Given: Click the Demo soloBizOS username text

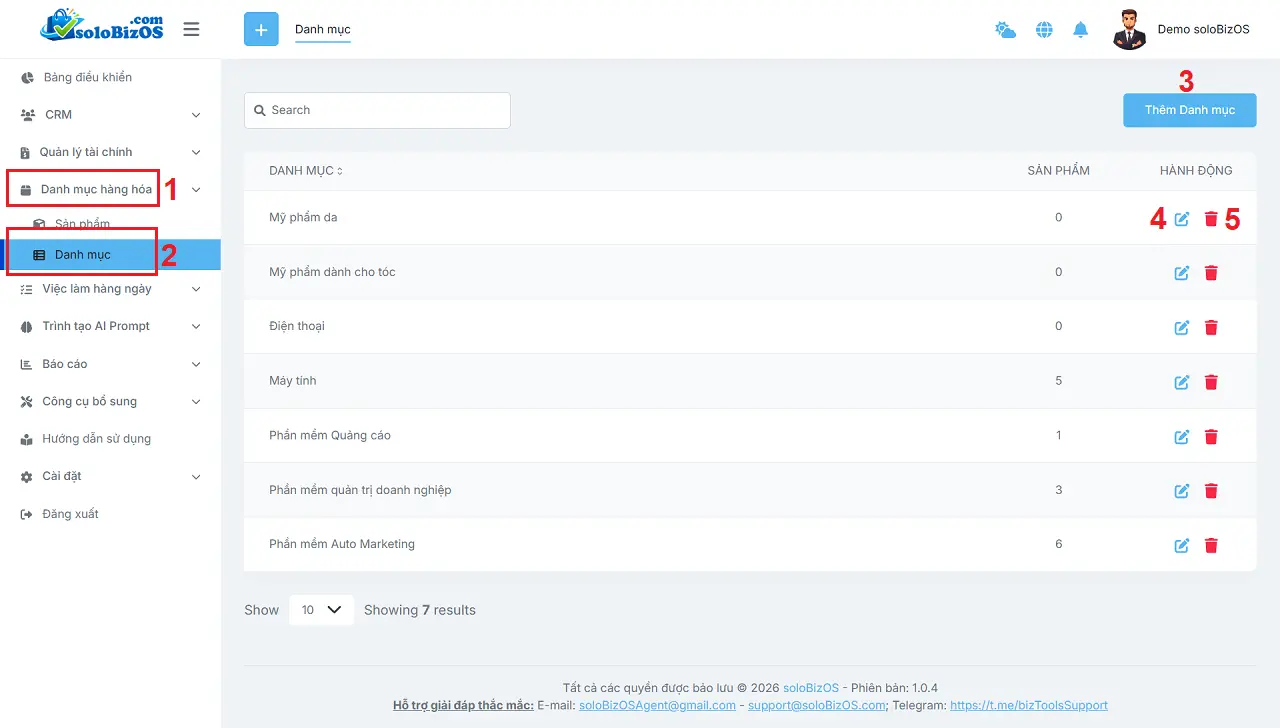Looking at the screenshot, I should pyautogui.click(x=1203, y=30).
